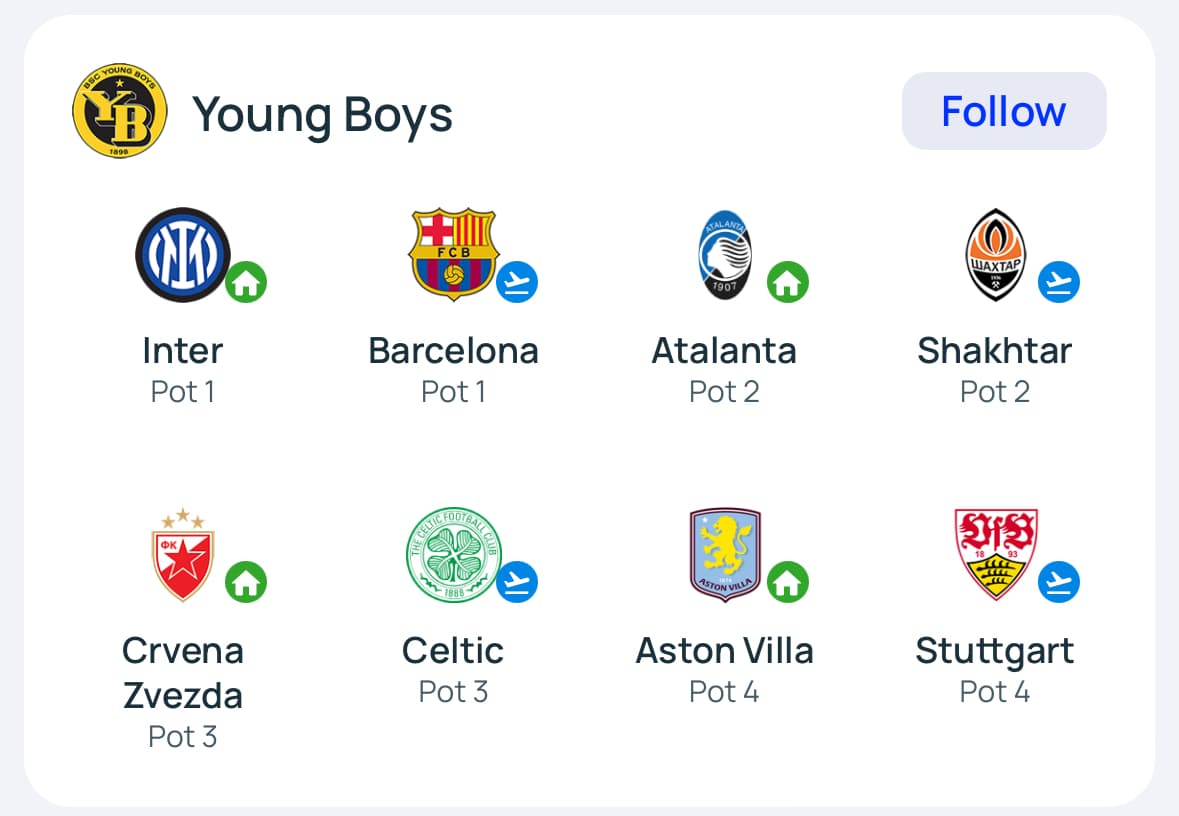Click the Pot 4 label under Stuttgart
Screen dimensions: 1179x816
point(995,692)
